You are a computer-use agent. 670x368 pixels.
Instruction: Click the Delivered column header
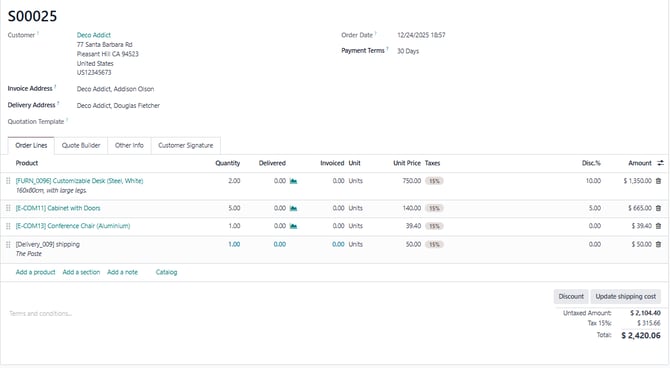click(272, 163)
